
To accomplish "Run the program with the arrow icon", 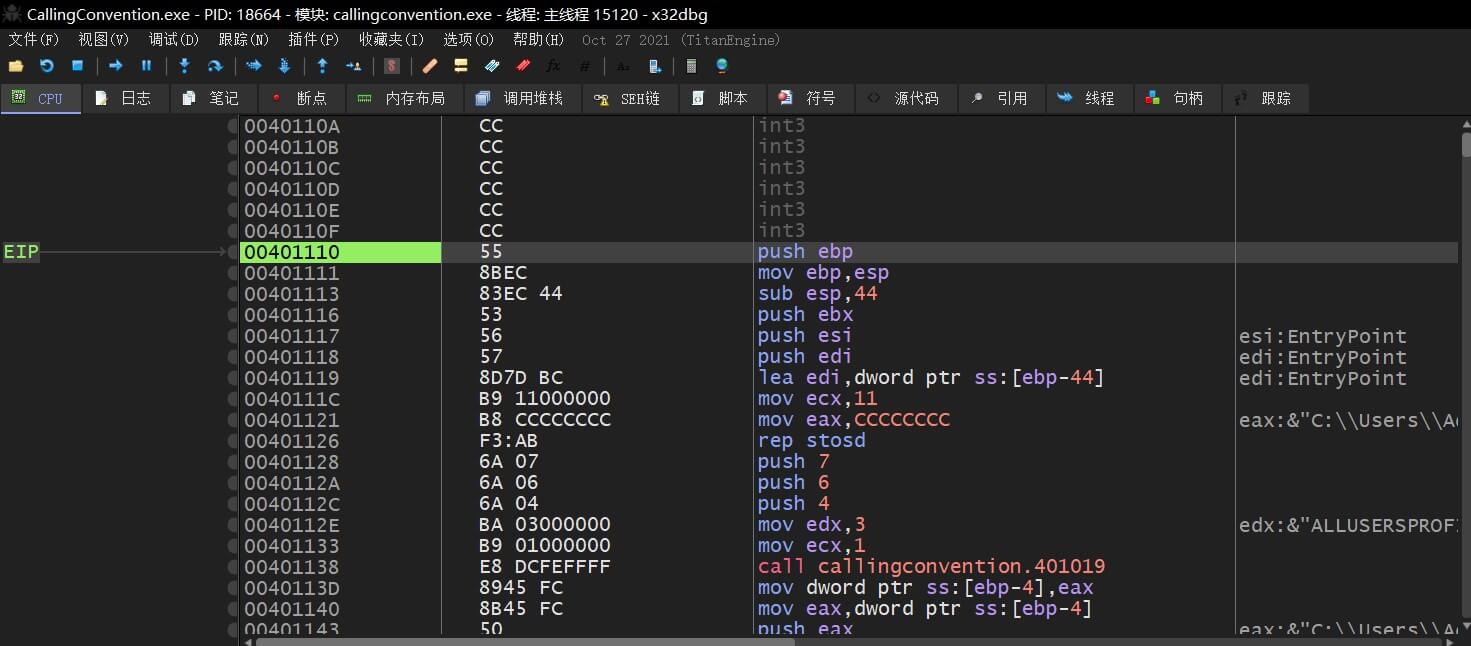I will click(x=115, y=66).
